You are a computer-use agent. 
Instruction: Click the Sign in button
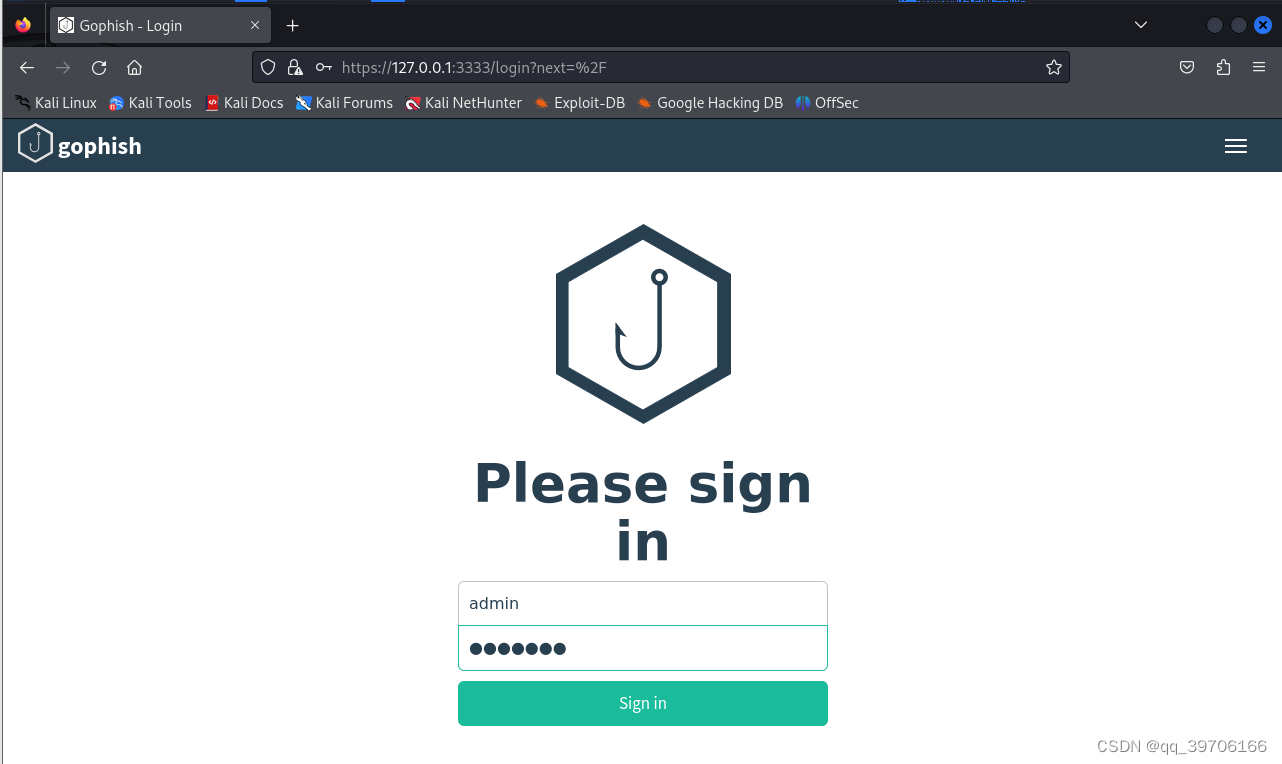[643, 703]
